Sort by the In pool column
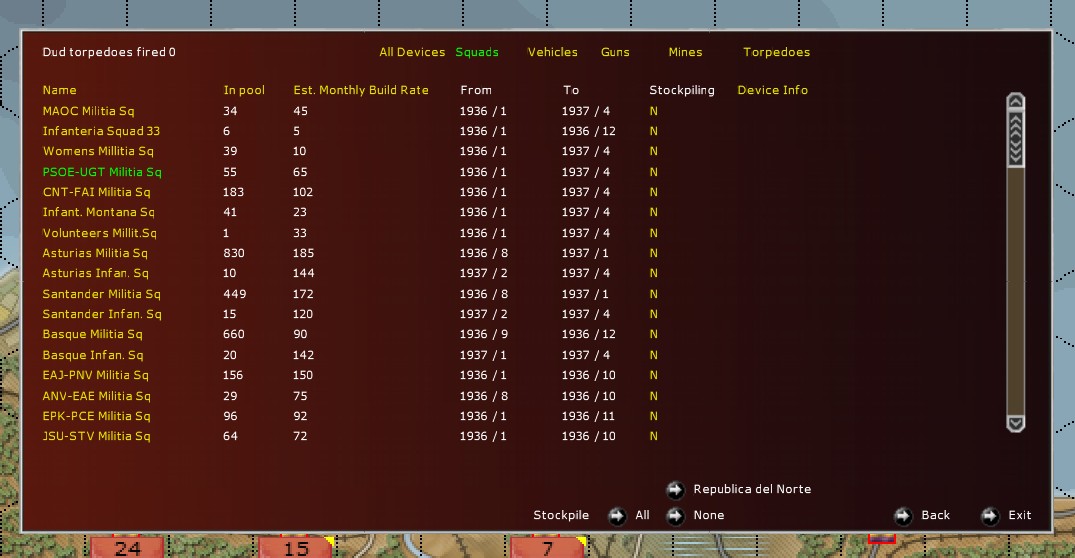This screenshot has width=1075, height=558. click(x=244, y=90)
